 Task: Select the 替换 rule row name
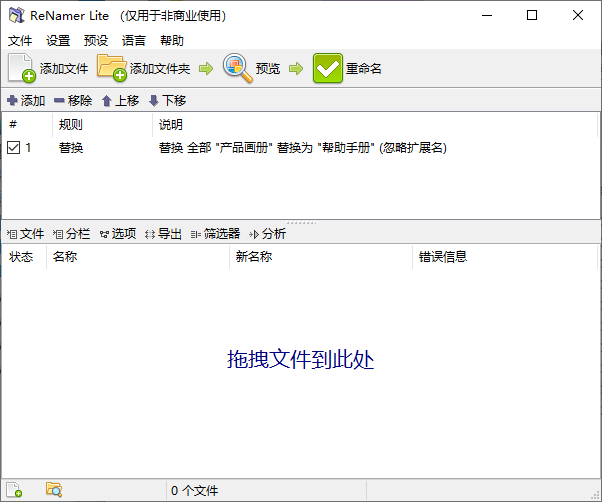71,148
